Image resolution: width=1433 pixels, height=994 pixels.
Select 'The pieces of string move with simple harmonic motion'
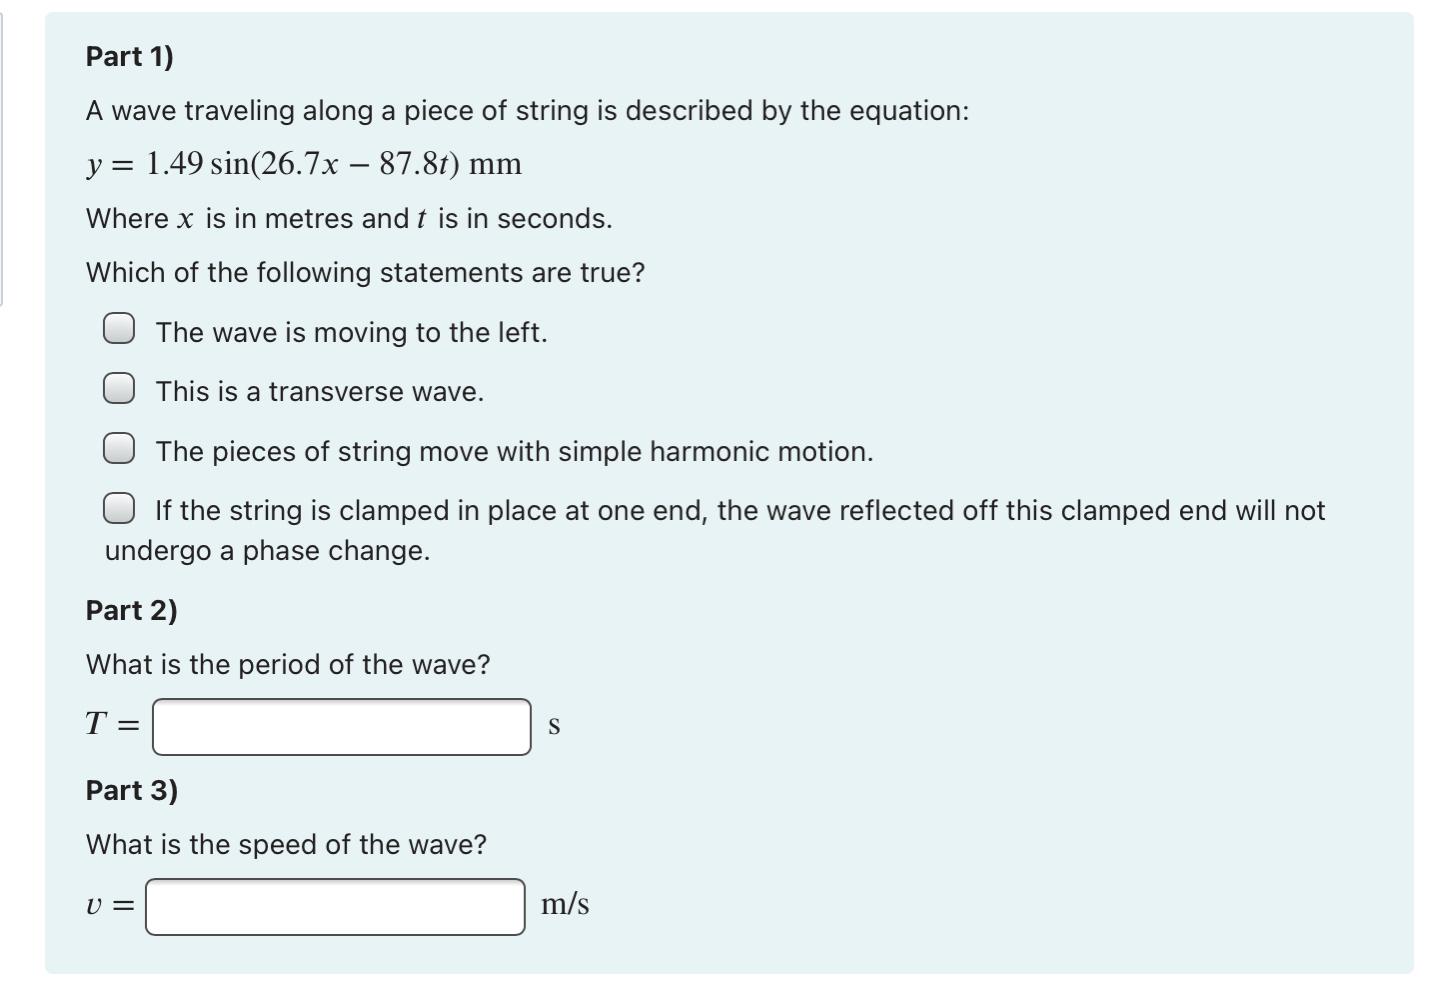click(119, 447)
